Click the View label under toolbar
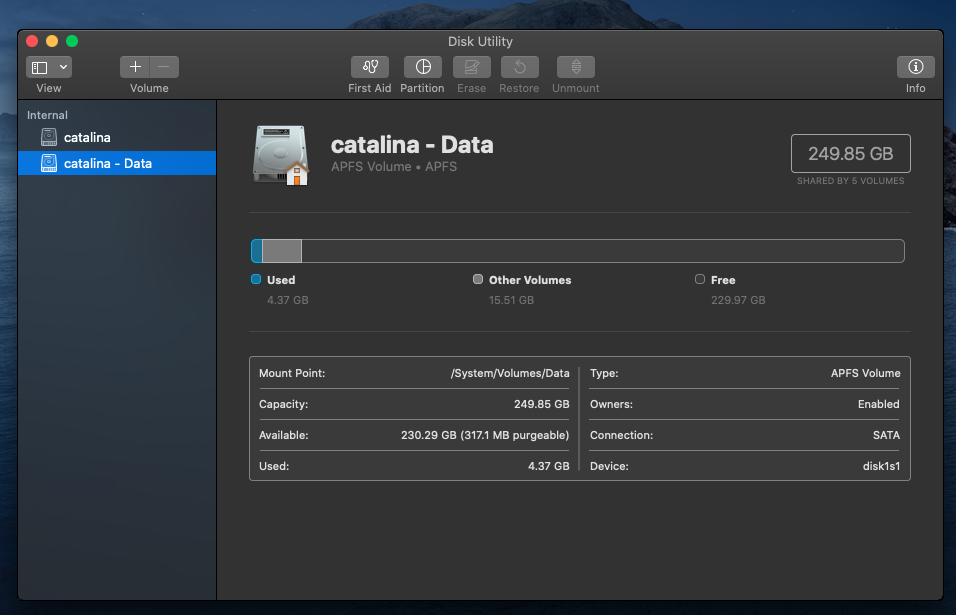 coord(49,88)
